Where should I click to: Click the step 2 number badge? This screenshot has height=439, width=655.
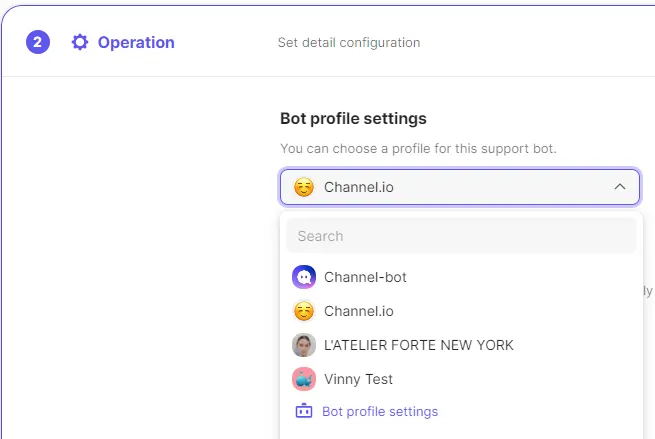pyautogui.click(x=38, y=42)
